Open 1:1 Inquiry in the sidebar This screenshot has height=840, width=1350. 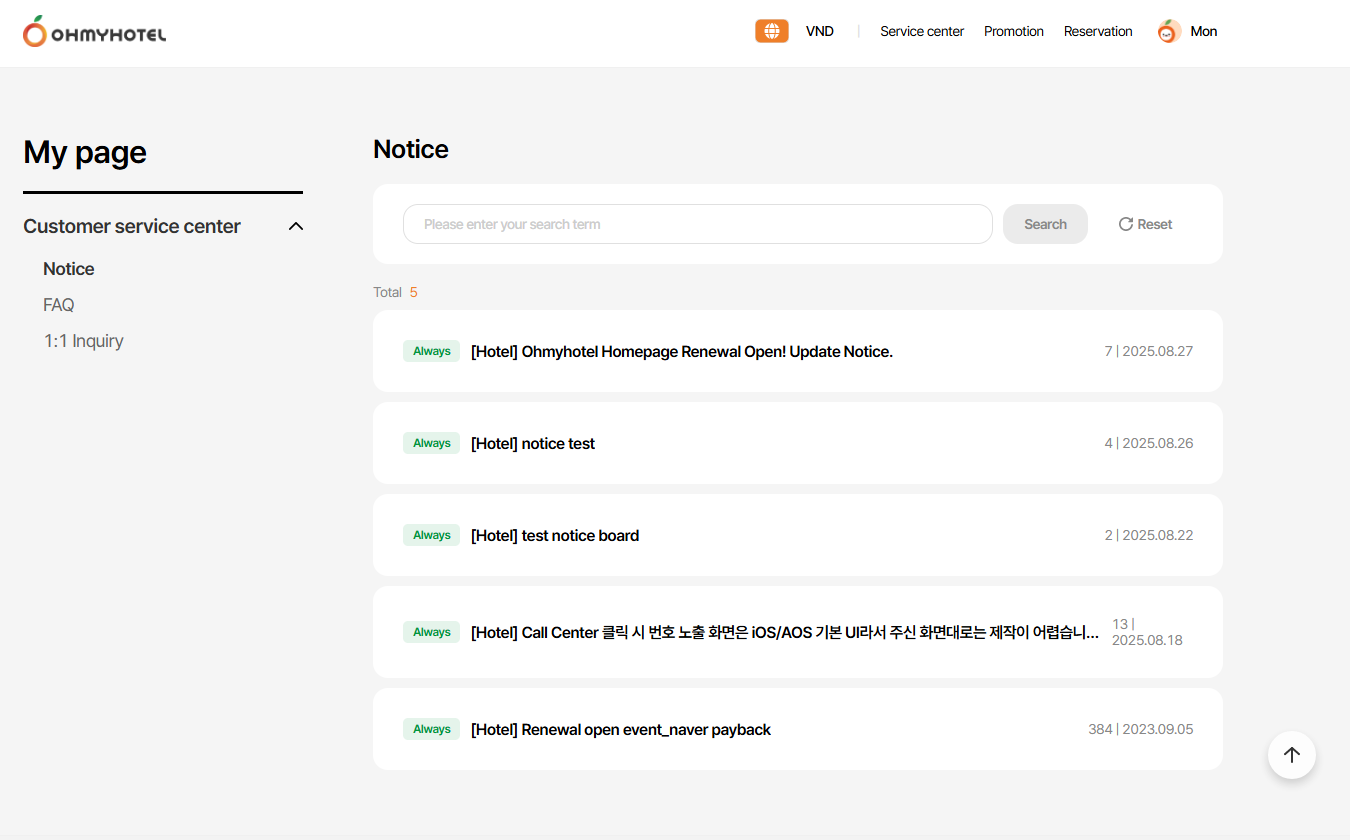pos(84,341)
